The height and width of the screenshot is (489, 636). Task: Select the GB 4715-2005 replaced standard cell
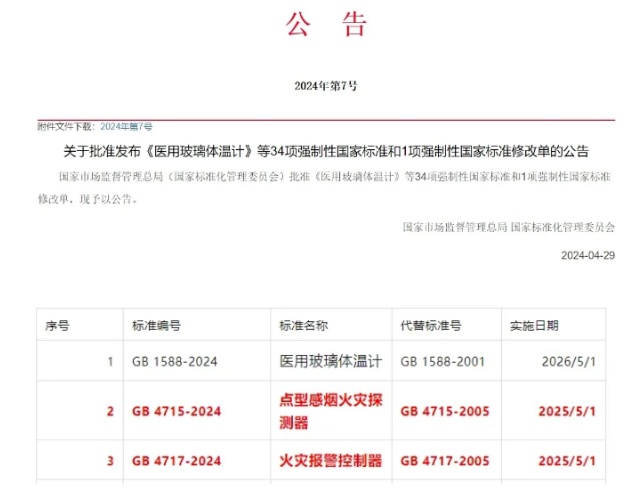446,411
